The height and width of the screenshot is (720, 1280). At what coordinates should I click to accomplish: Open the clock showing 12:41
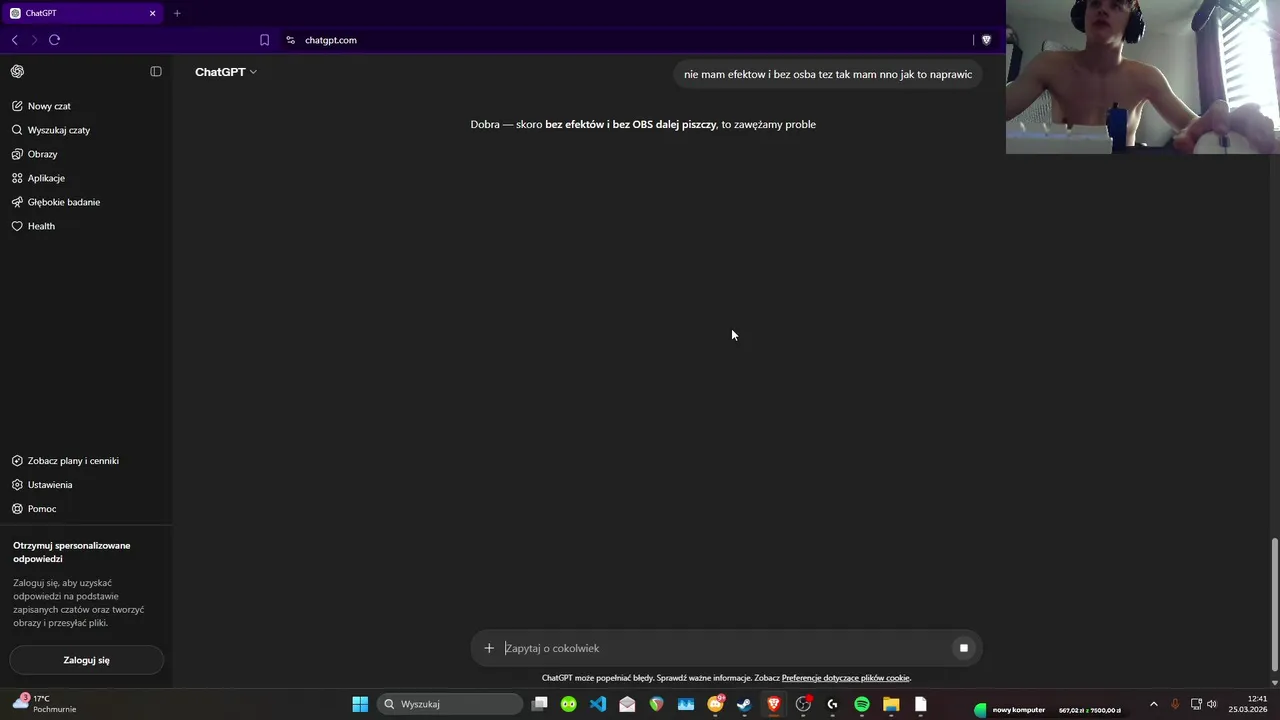(x=1248, y=704)
